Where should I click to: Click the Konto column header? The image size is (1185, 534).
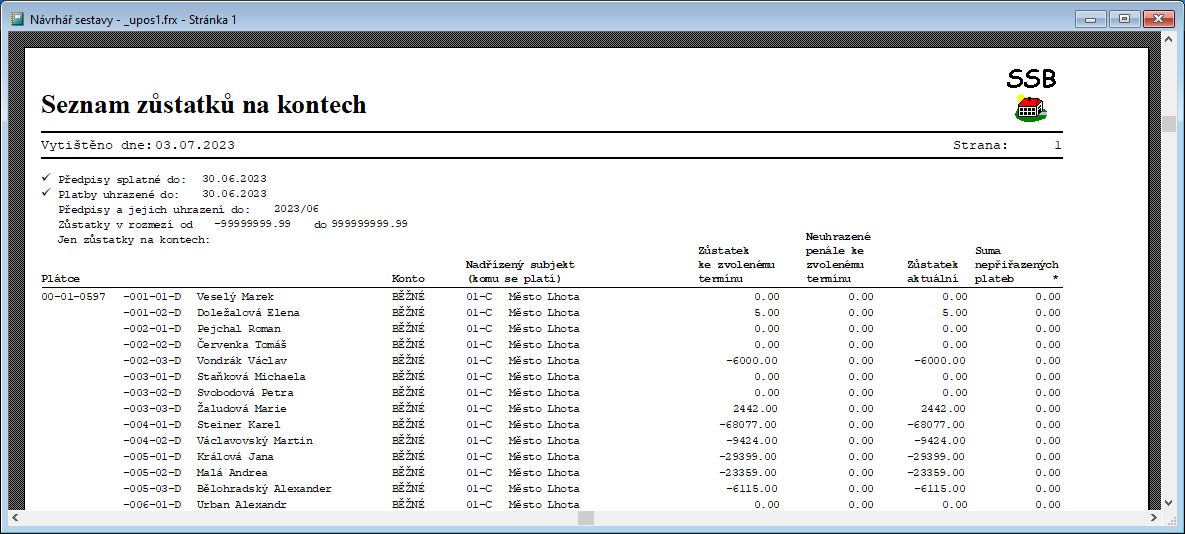[408, 279]
